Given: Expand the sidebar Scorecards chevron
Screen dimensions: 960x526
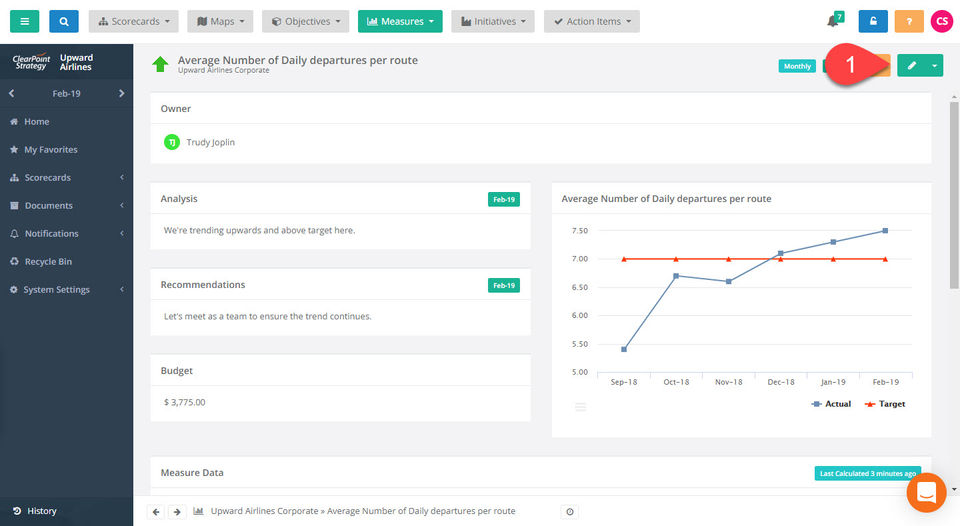Looking at the screenshot, I should coord(122,178).
